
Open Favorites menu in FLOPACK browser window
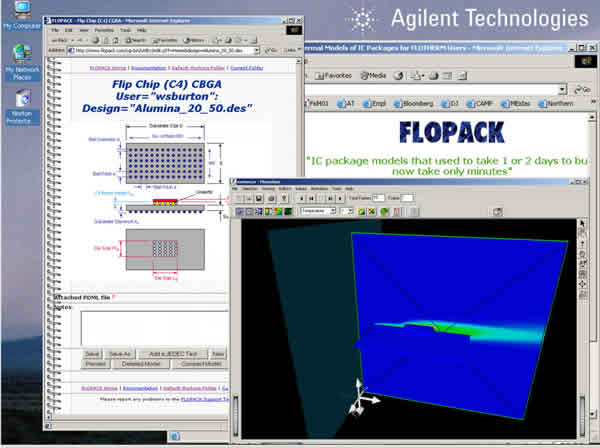pyautogui.click(x=104, y=30)
